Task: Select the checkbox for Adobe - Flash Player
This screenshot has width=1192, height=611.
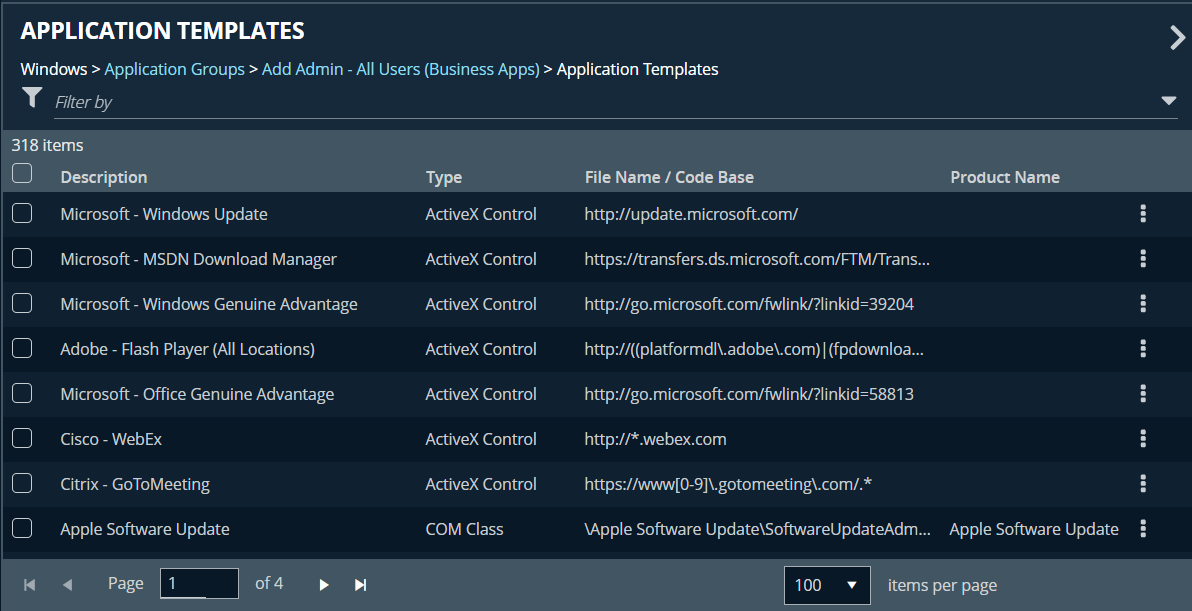Action: pyautogui.click(x=21, y=348)
